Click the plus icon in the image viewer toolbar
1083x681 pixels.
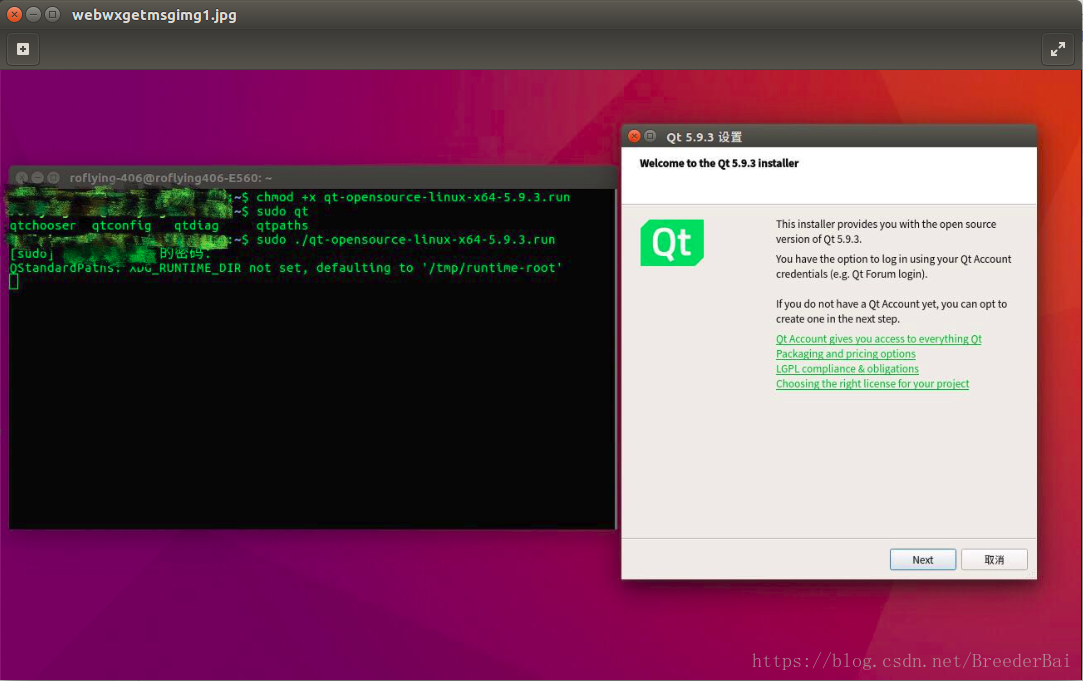coord(23,49)
